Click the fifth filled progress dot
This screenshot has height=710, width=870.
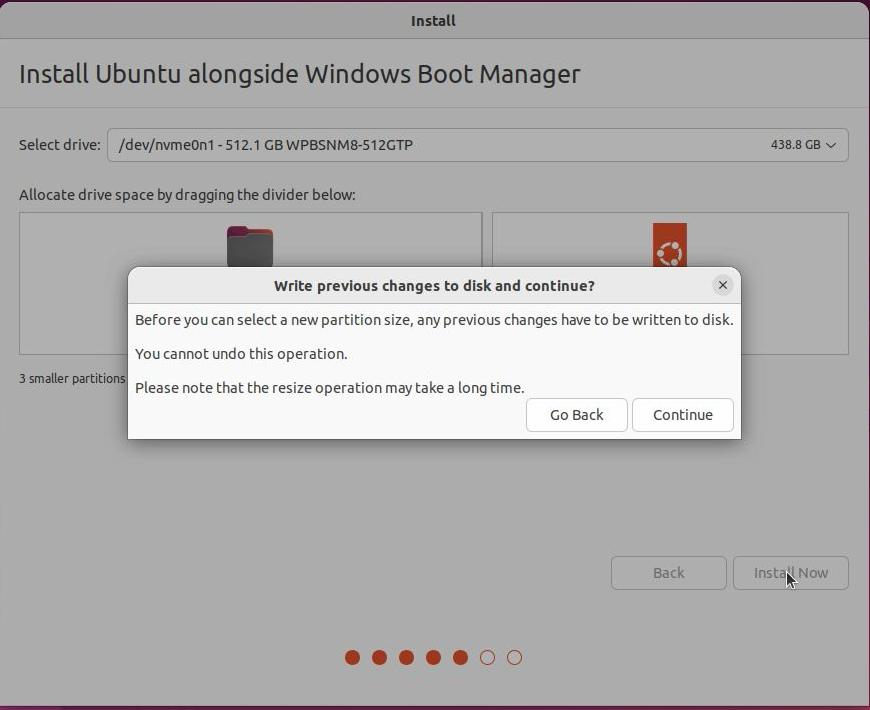[x=460, y=657]
